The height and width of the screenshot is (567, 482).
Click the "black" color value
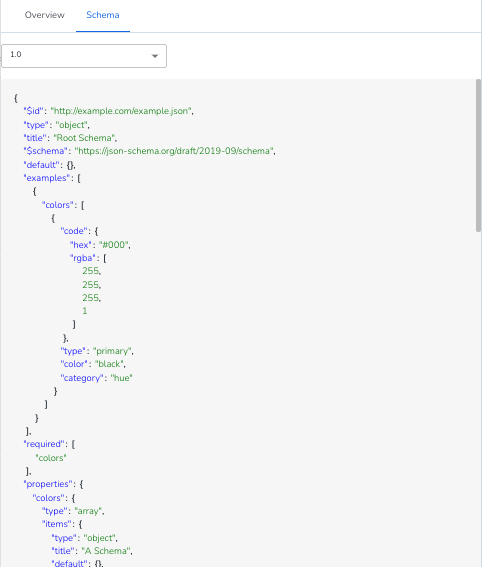[x=109, y=364]
